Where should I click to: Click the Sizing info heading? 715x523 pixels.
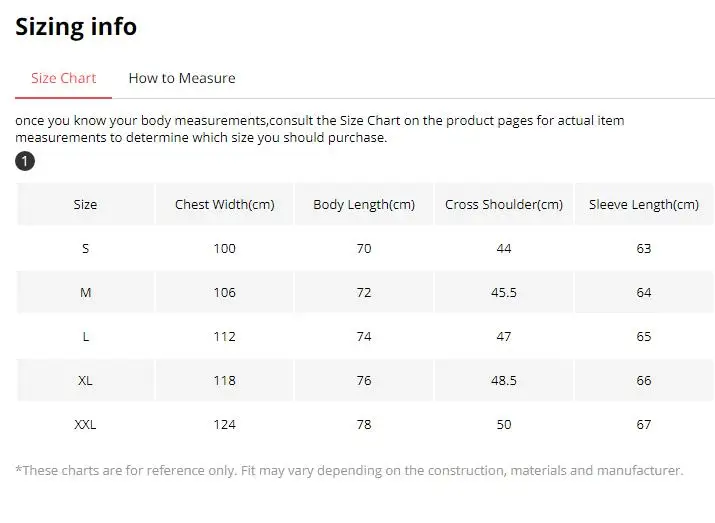point(76,27)
